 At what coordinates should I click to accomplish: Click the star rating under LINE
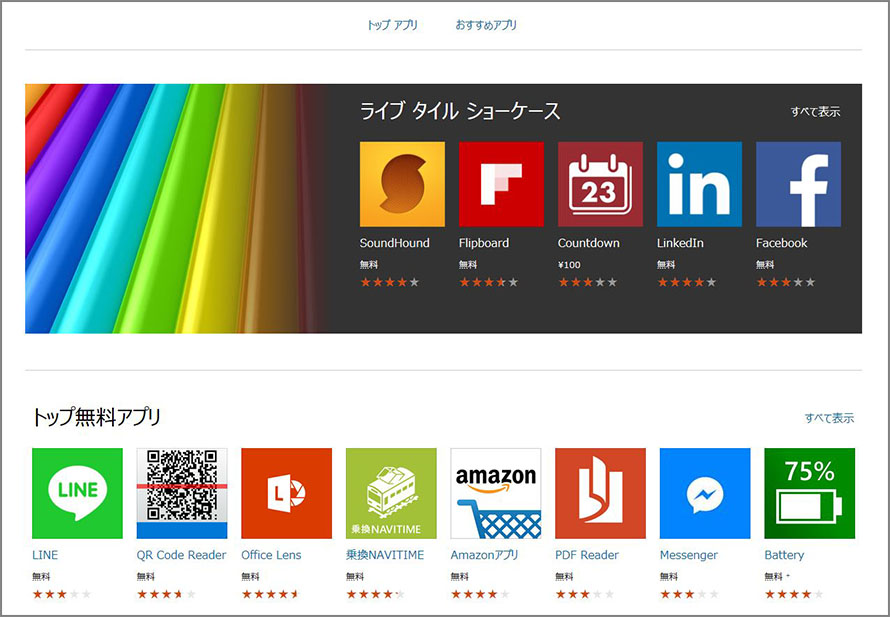(x=61, y=594)
